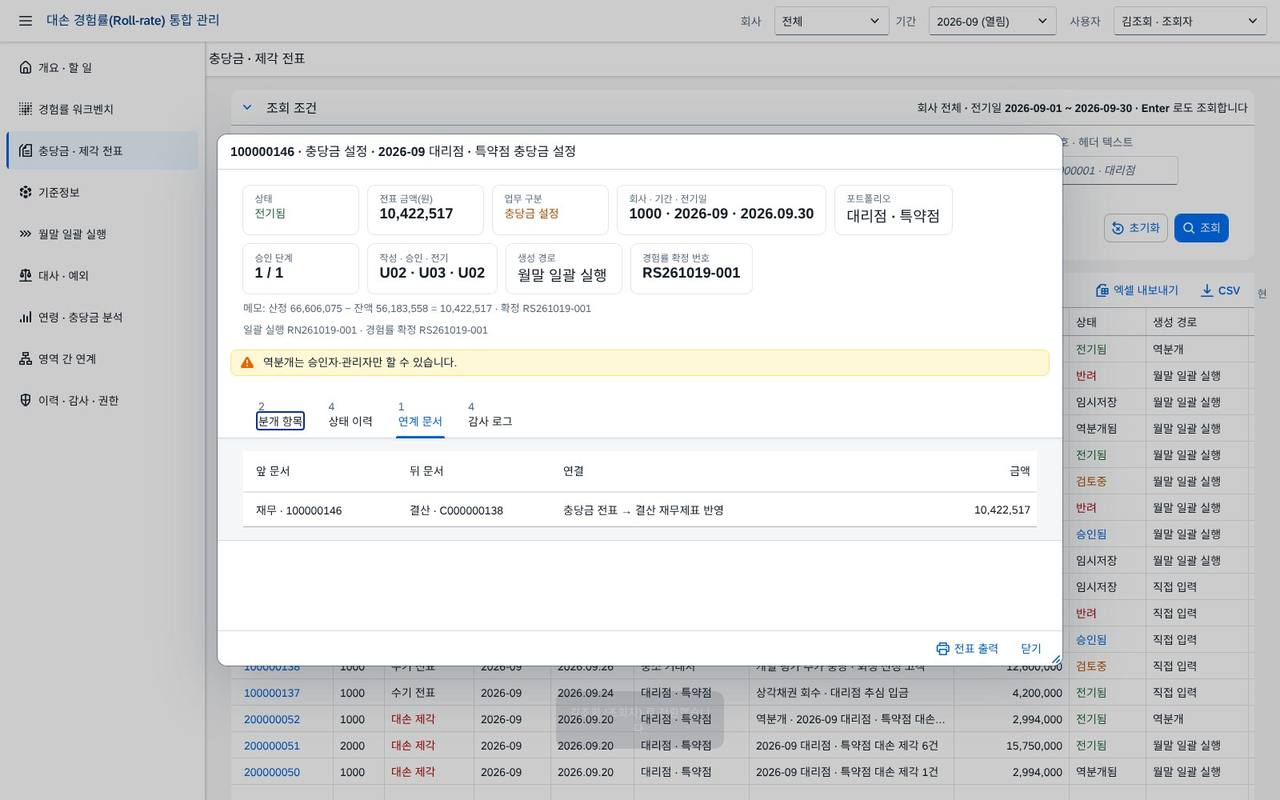Open the 기간 2026-09 (열림) dropdown
This screenshot has height=800, width=1280.
[992, 21]
